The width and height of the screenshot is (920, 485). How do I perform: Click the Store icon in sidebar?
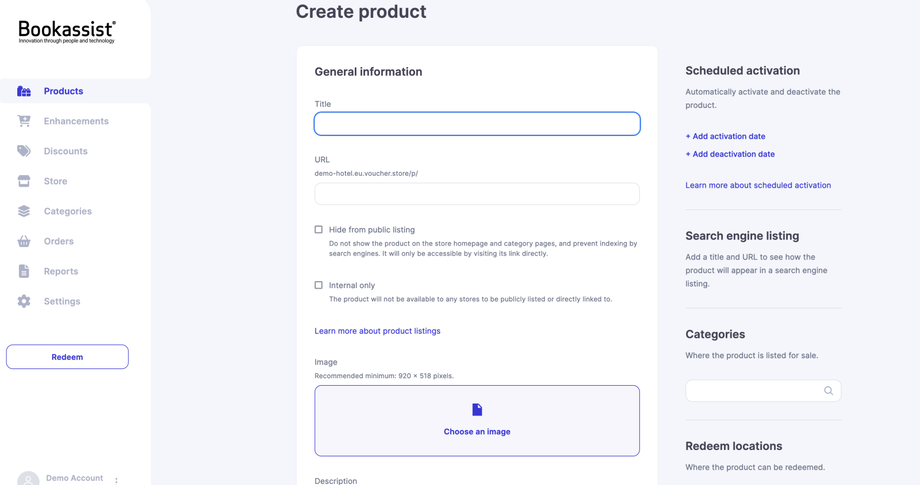24,181
